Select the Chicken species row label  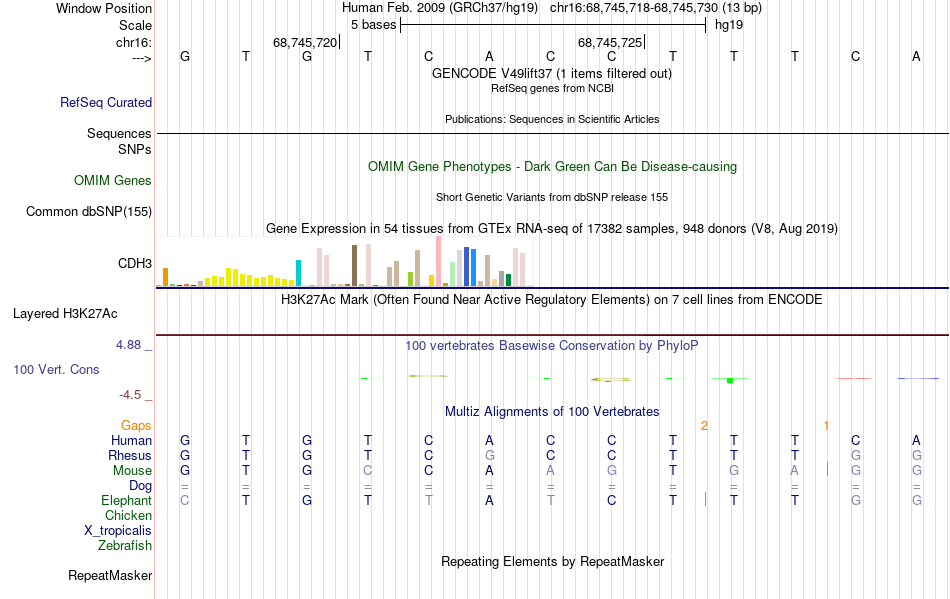(x=128, y=515)
